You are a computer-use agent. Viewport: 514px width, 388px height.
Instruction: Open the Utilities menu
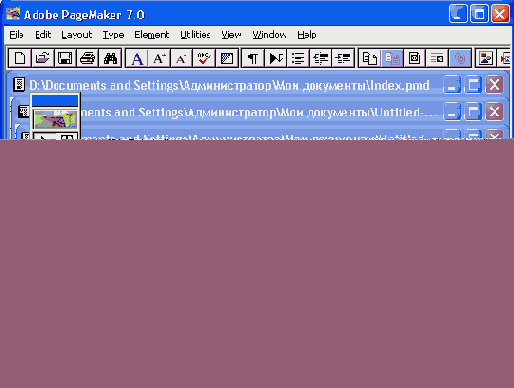[195, 35]
